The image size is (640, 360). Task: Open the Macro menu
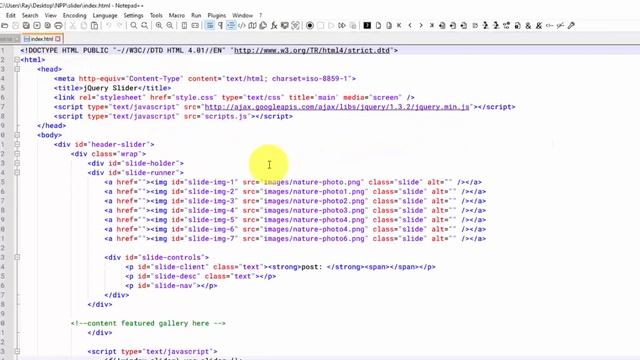[x=176, y=15]
